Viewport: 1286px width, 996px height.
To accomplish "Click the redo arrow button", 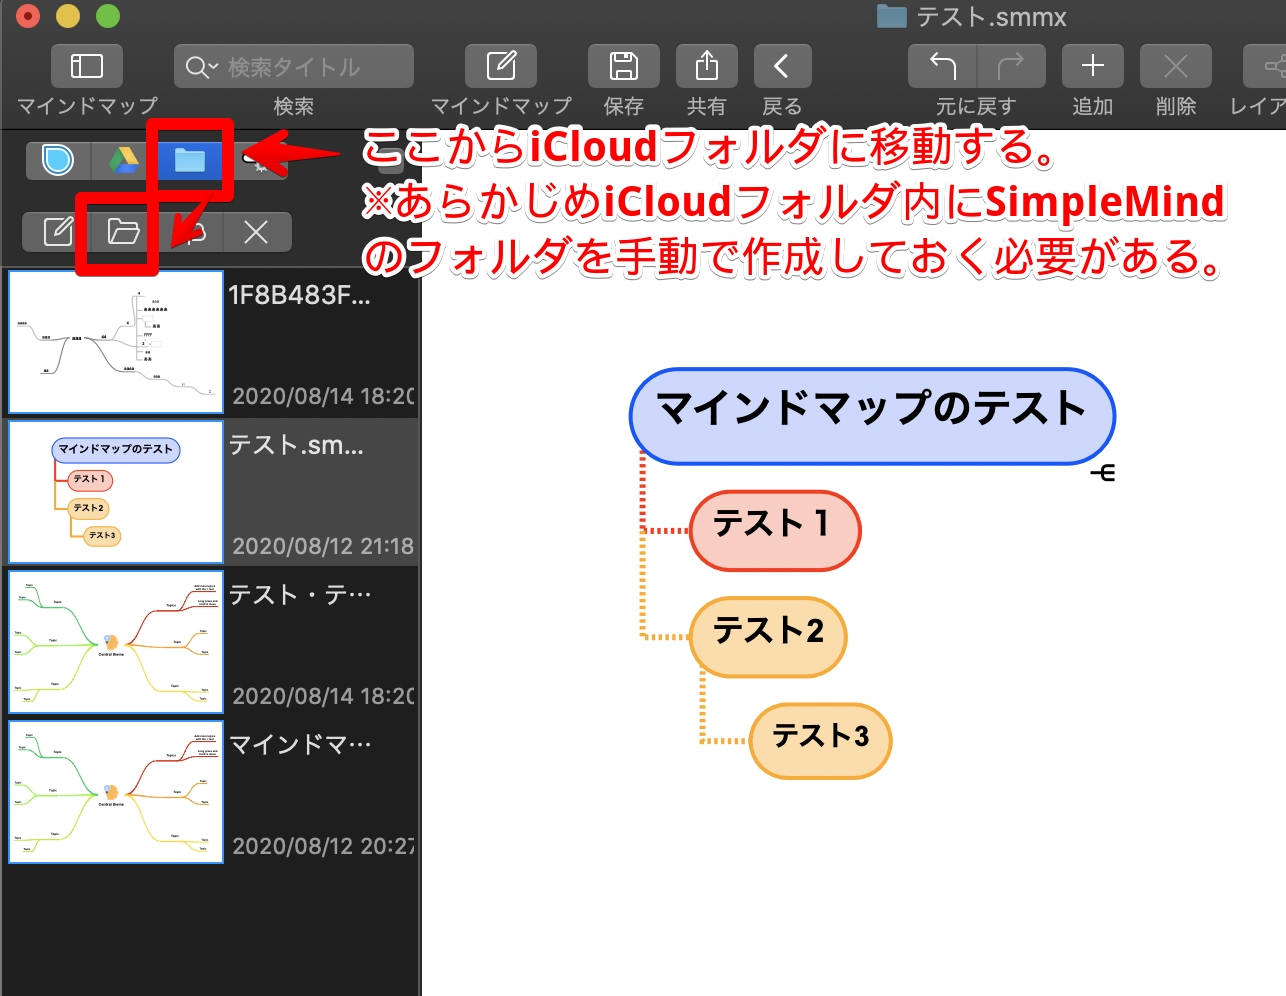I will [1011, 67].
